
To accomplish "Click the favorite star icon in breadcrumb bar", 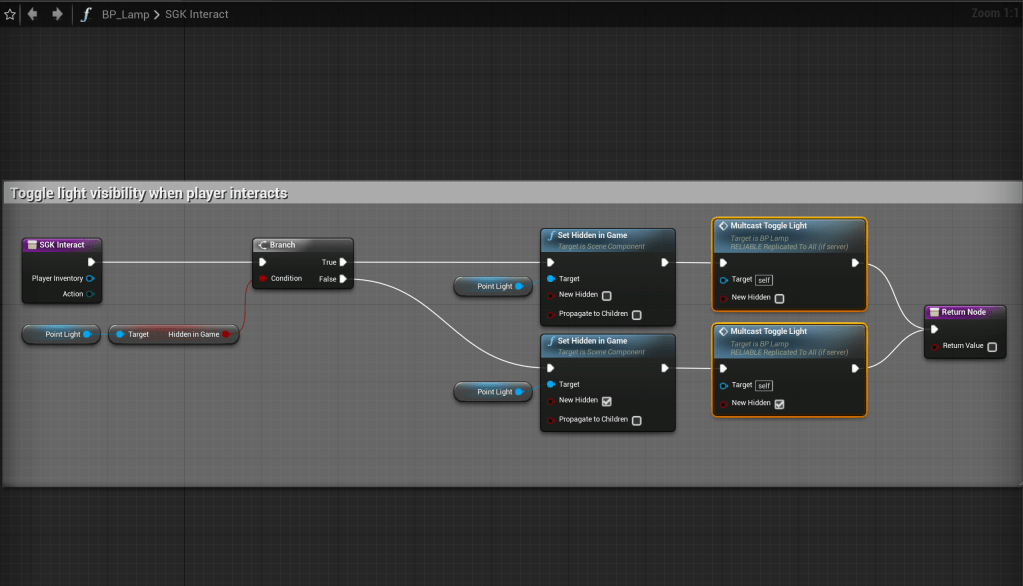I will coord(10,14).
